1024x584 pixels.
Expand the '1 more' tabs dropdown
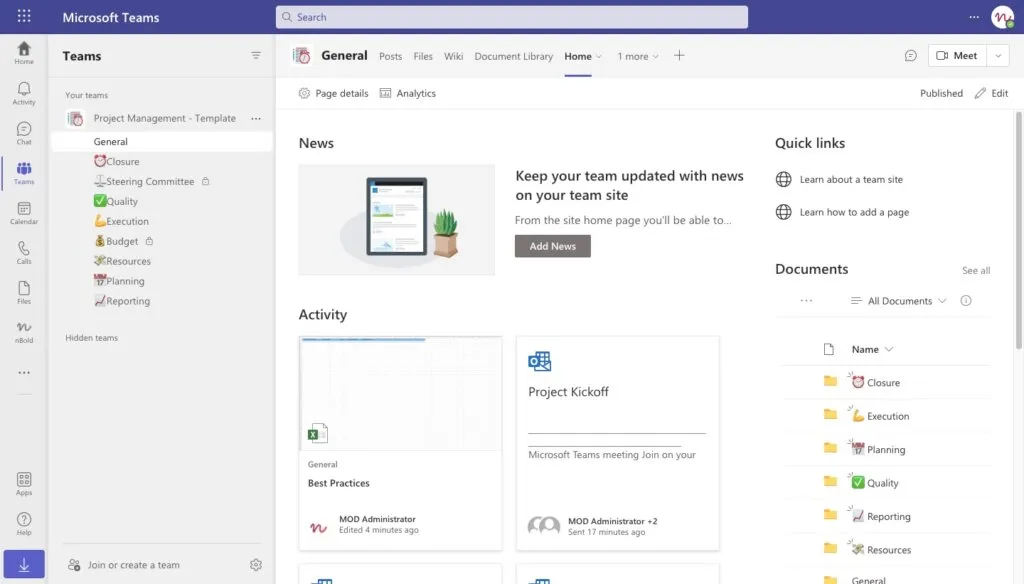click(x=638, y=56)
